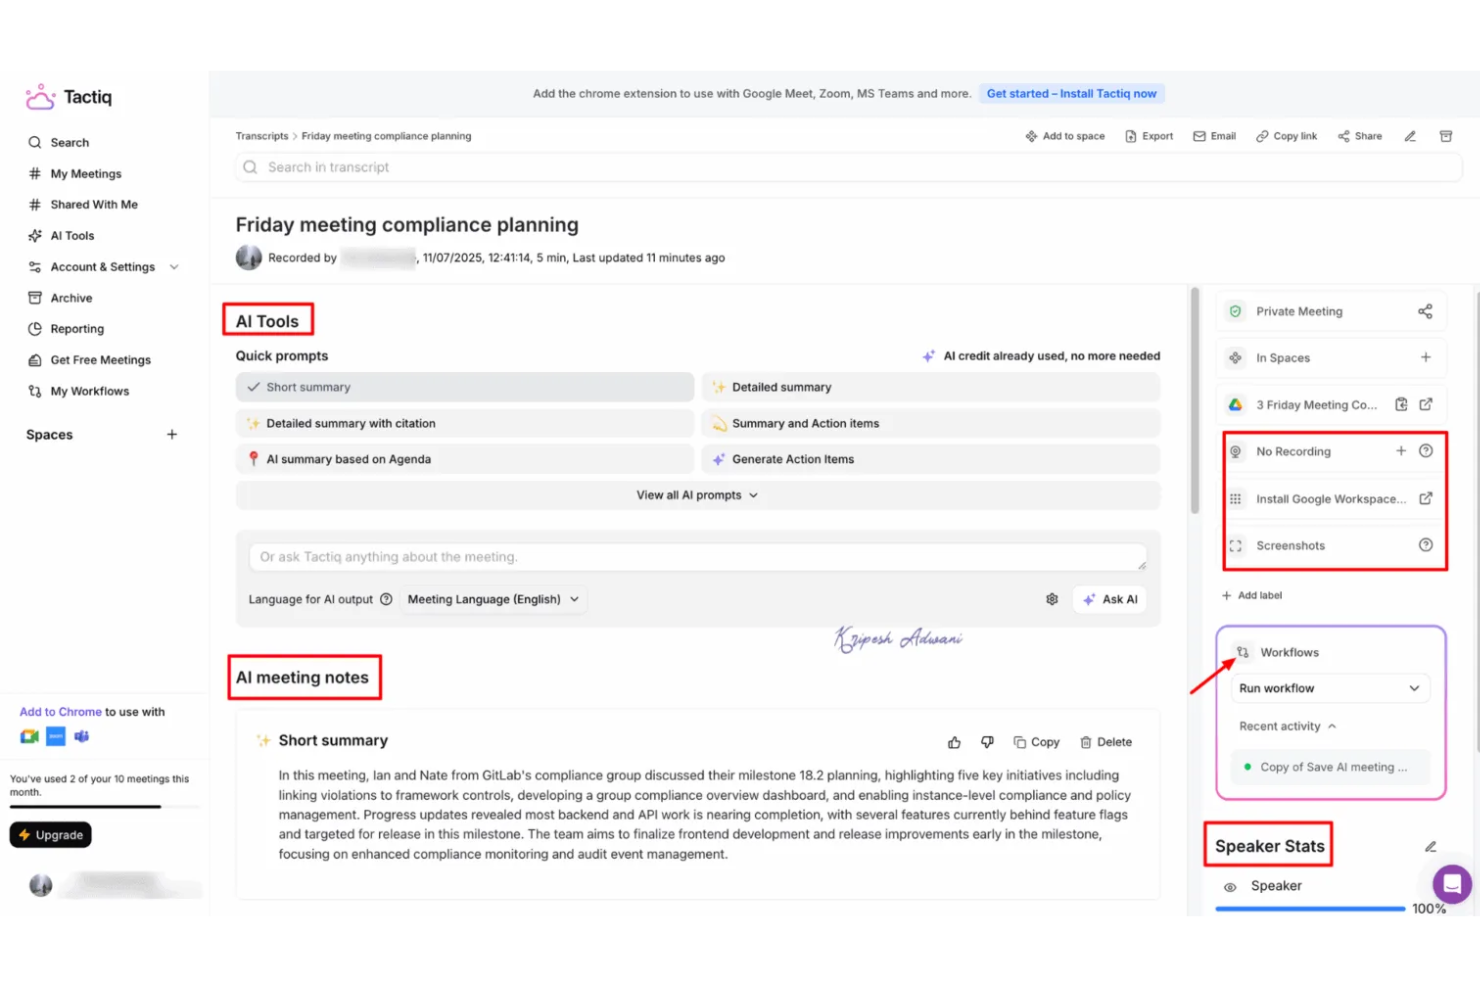
Task: Click Get started – Install Tactiq now
Action: 1071,93
